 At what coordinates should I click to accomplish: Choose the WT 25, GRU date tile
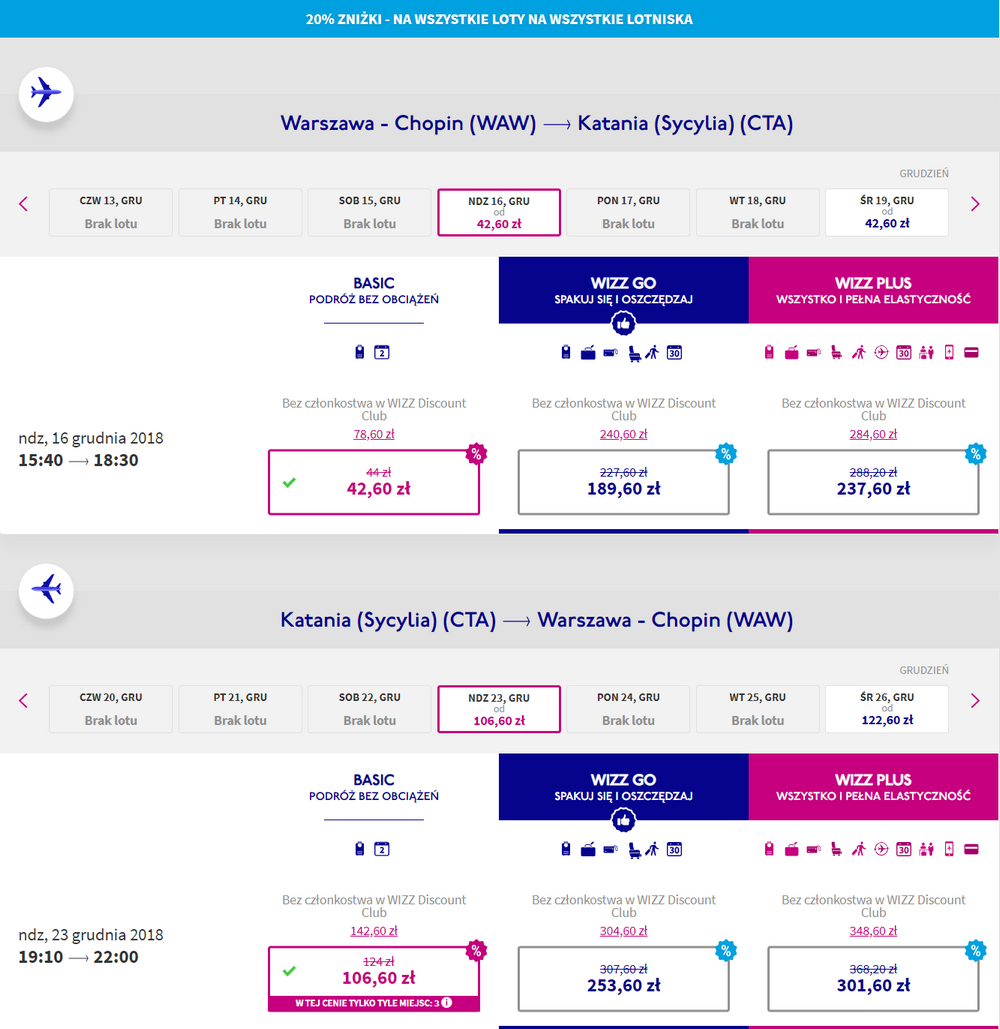pos(757,709)
